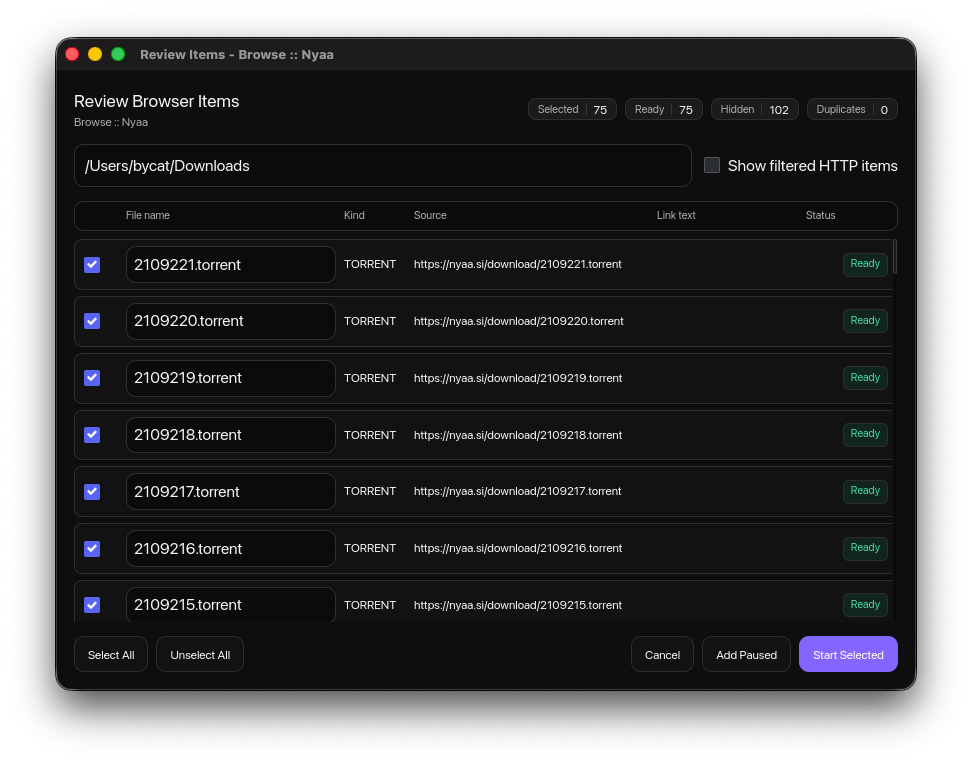The height and width of the screenshot is (764, 972).
Task: Click Ready status badge for 2109218.torrent
Action: click(x=865, y=434)
